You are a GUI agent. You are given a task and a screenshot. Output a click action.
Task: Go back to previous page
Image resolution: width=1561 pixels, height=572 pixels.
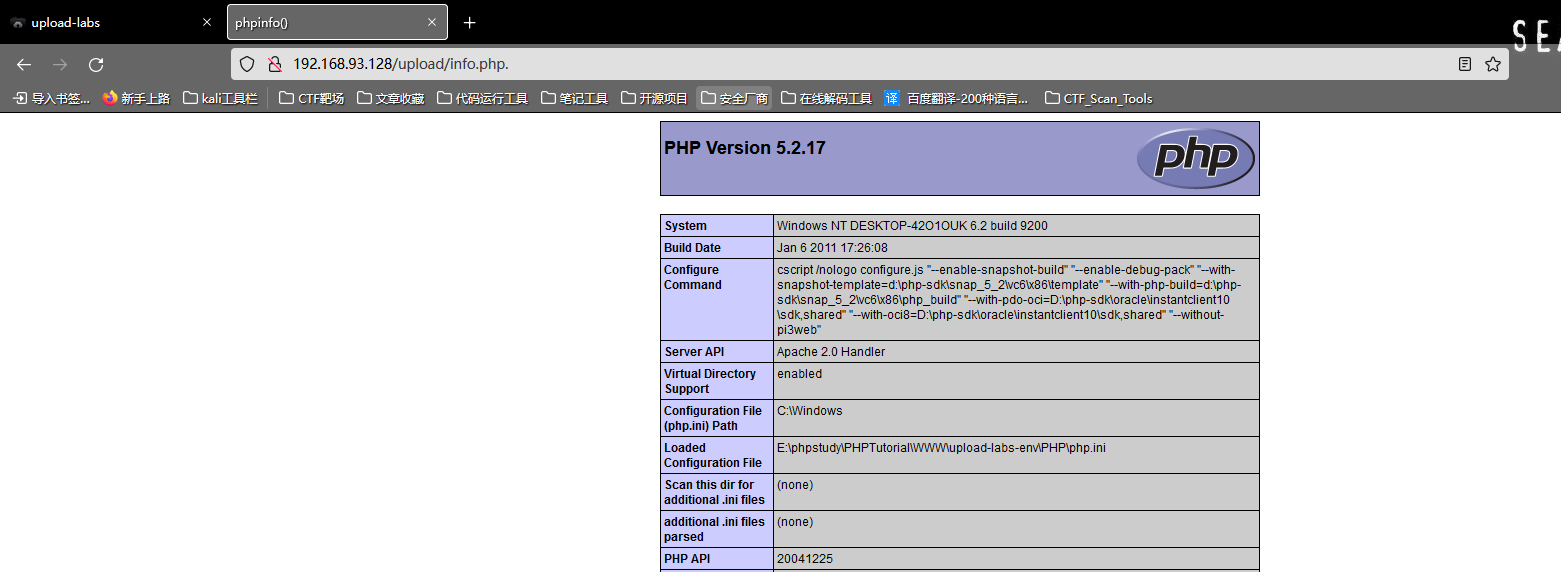pos(24,64)
